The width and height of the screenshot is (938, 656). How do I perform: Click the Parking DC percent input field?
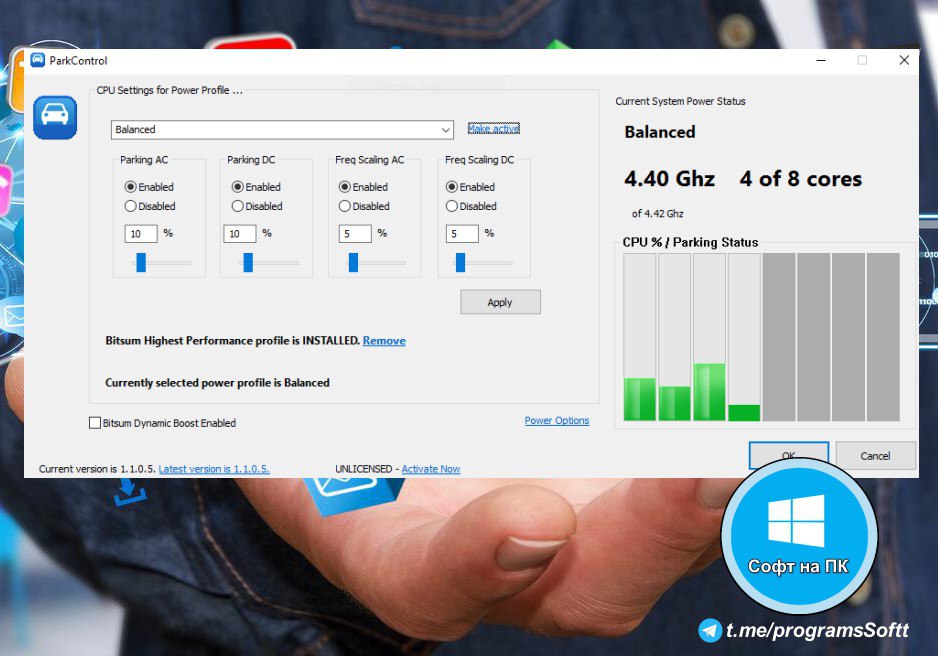tap(239, 234)
